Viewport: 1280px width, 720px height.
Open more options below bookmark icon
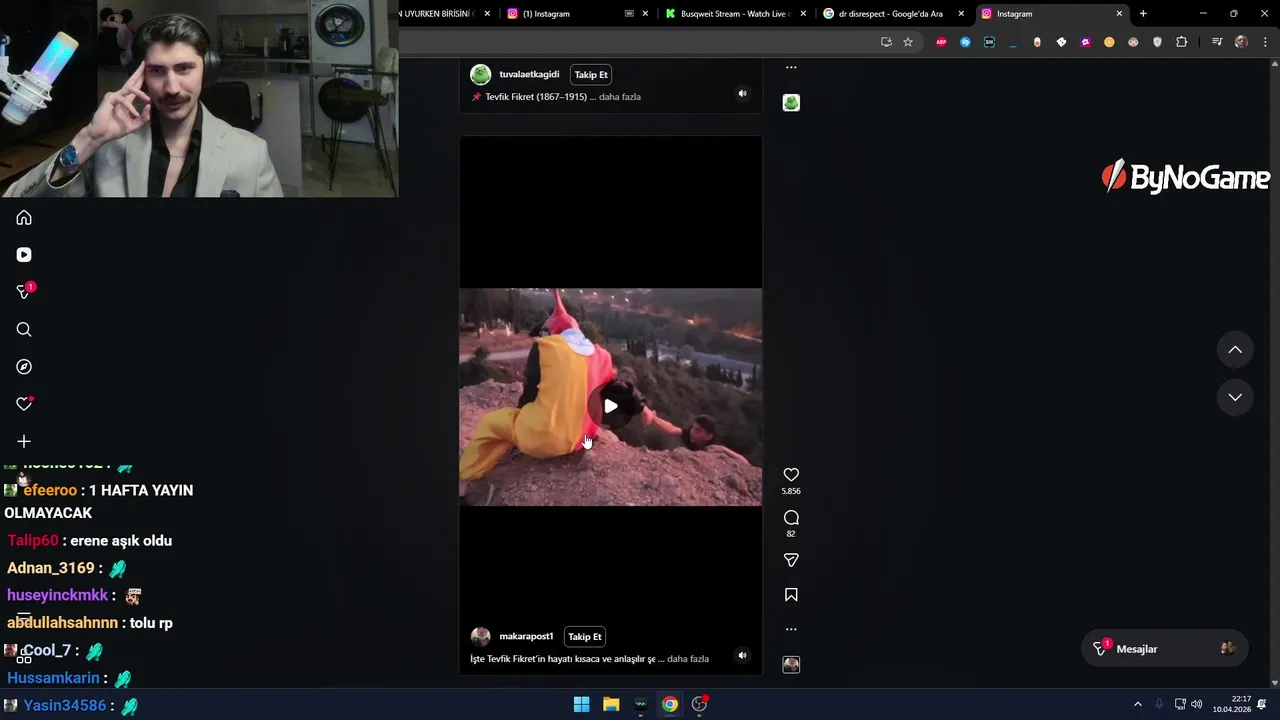791,629
